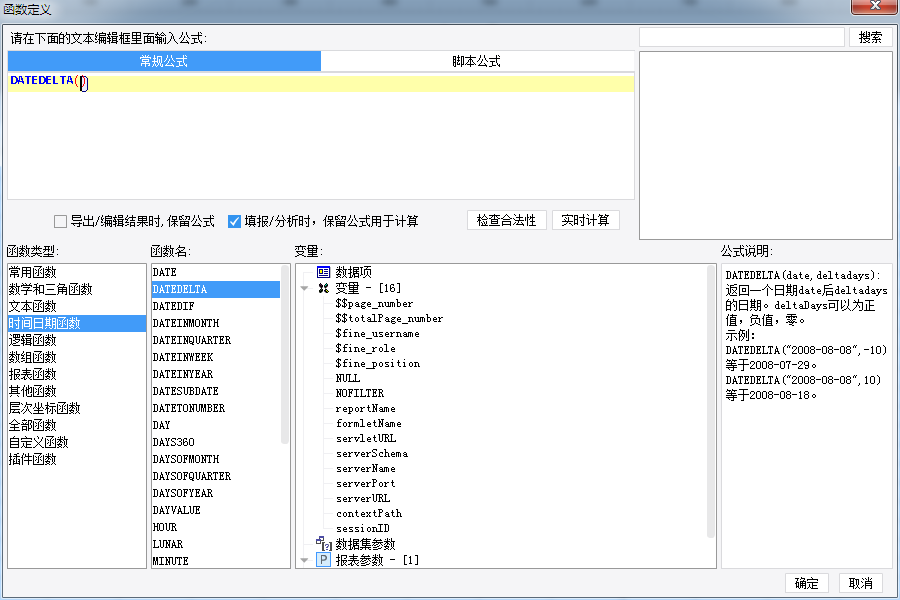Select 插件函数 function type
Screen dimensions: 900x600
77,459
